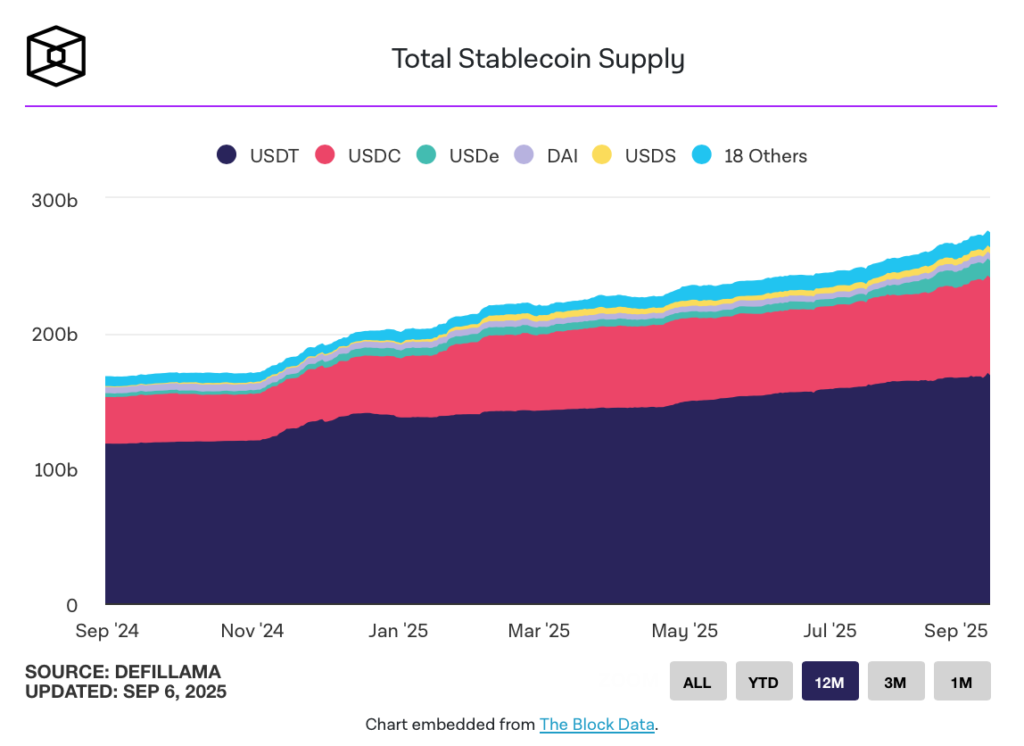Toggle the DAI legend entry
1024x746 pixels.
tap(546, 155)
